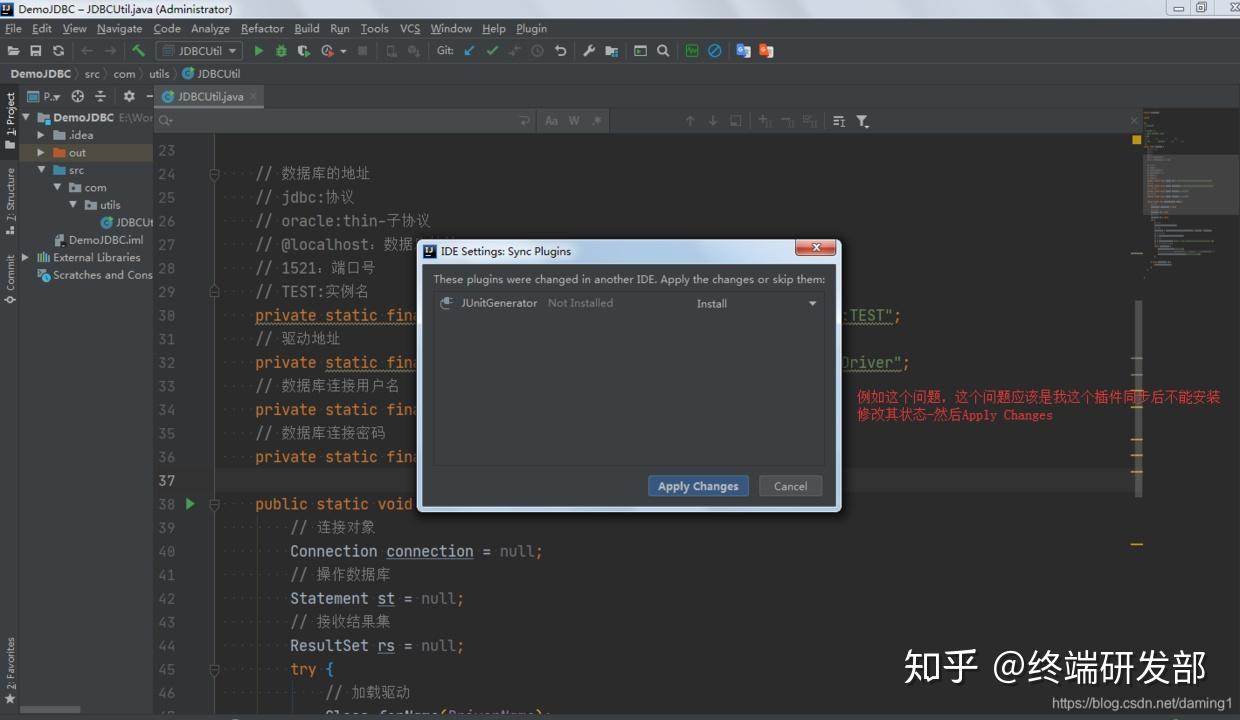
Task: Open the Project view selector dropdown
Action: [44, 97]
